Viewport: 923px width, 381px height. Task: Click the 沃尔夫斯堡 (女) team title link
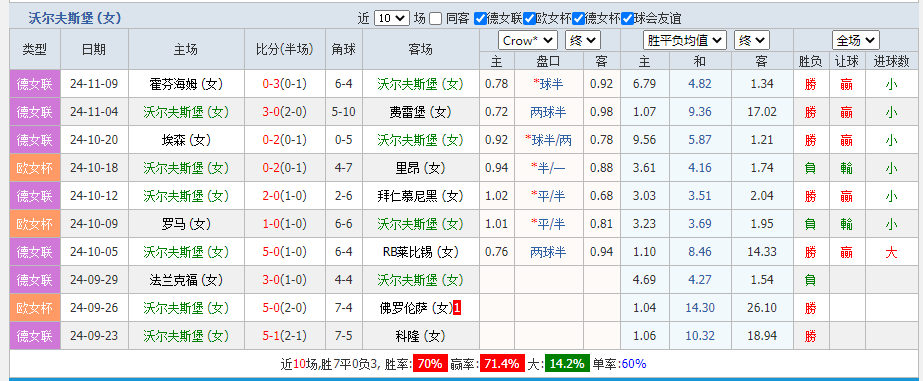point(75,18)
